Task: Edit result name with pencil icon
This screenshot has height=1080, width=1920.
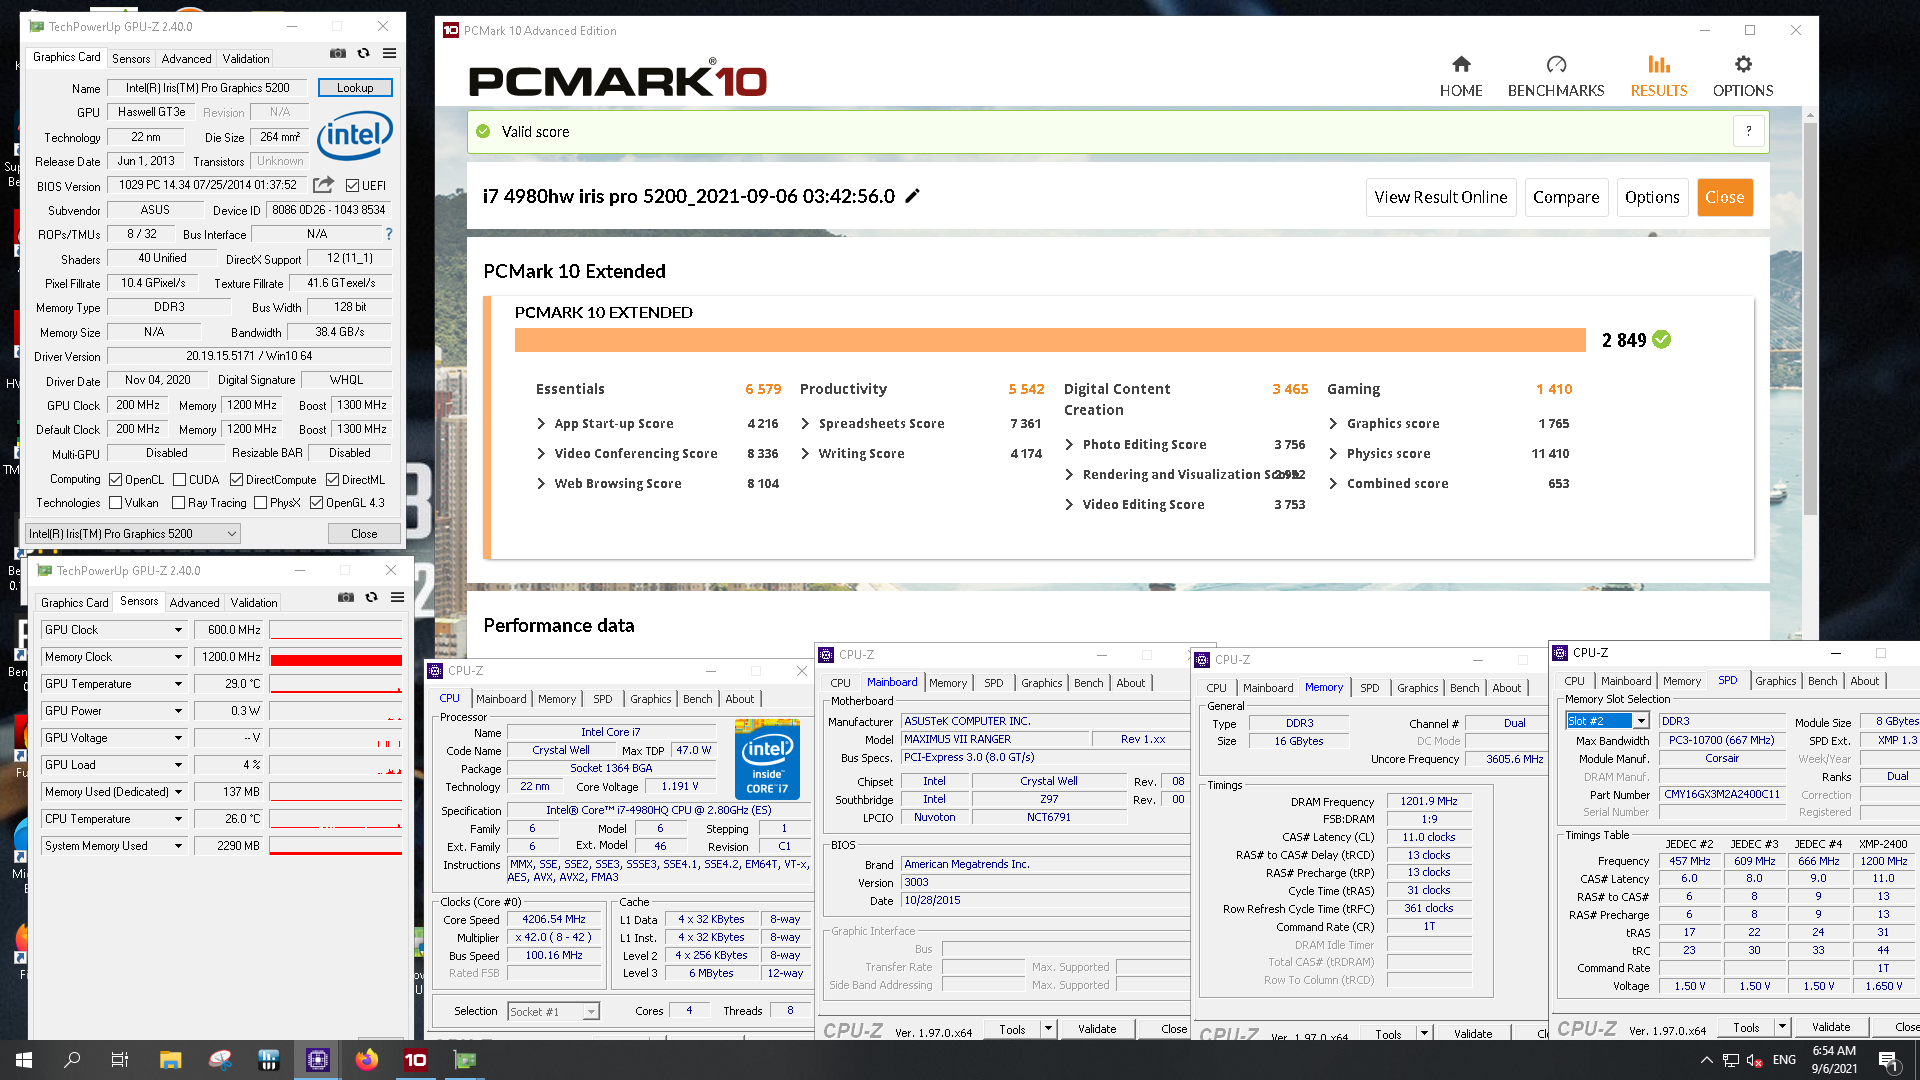Action: point(912,196)
